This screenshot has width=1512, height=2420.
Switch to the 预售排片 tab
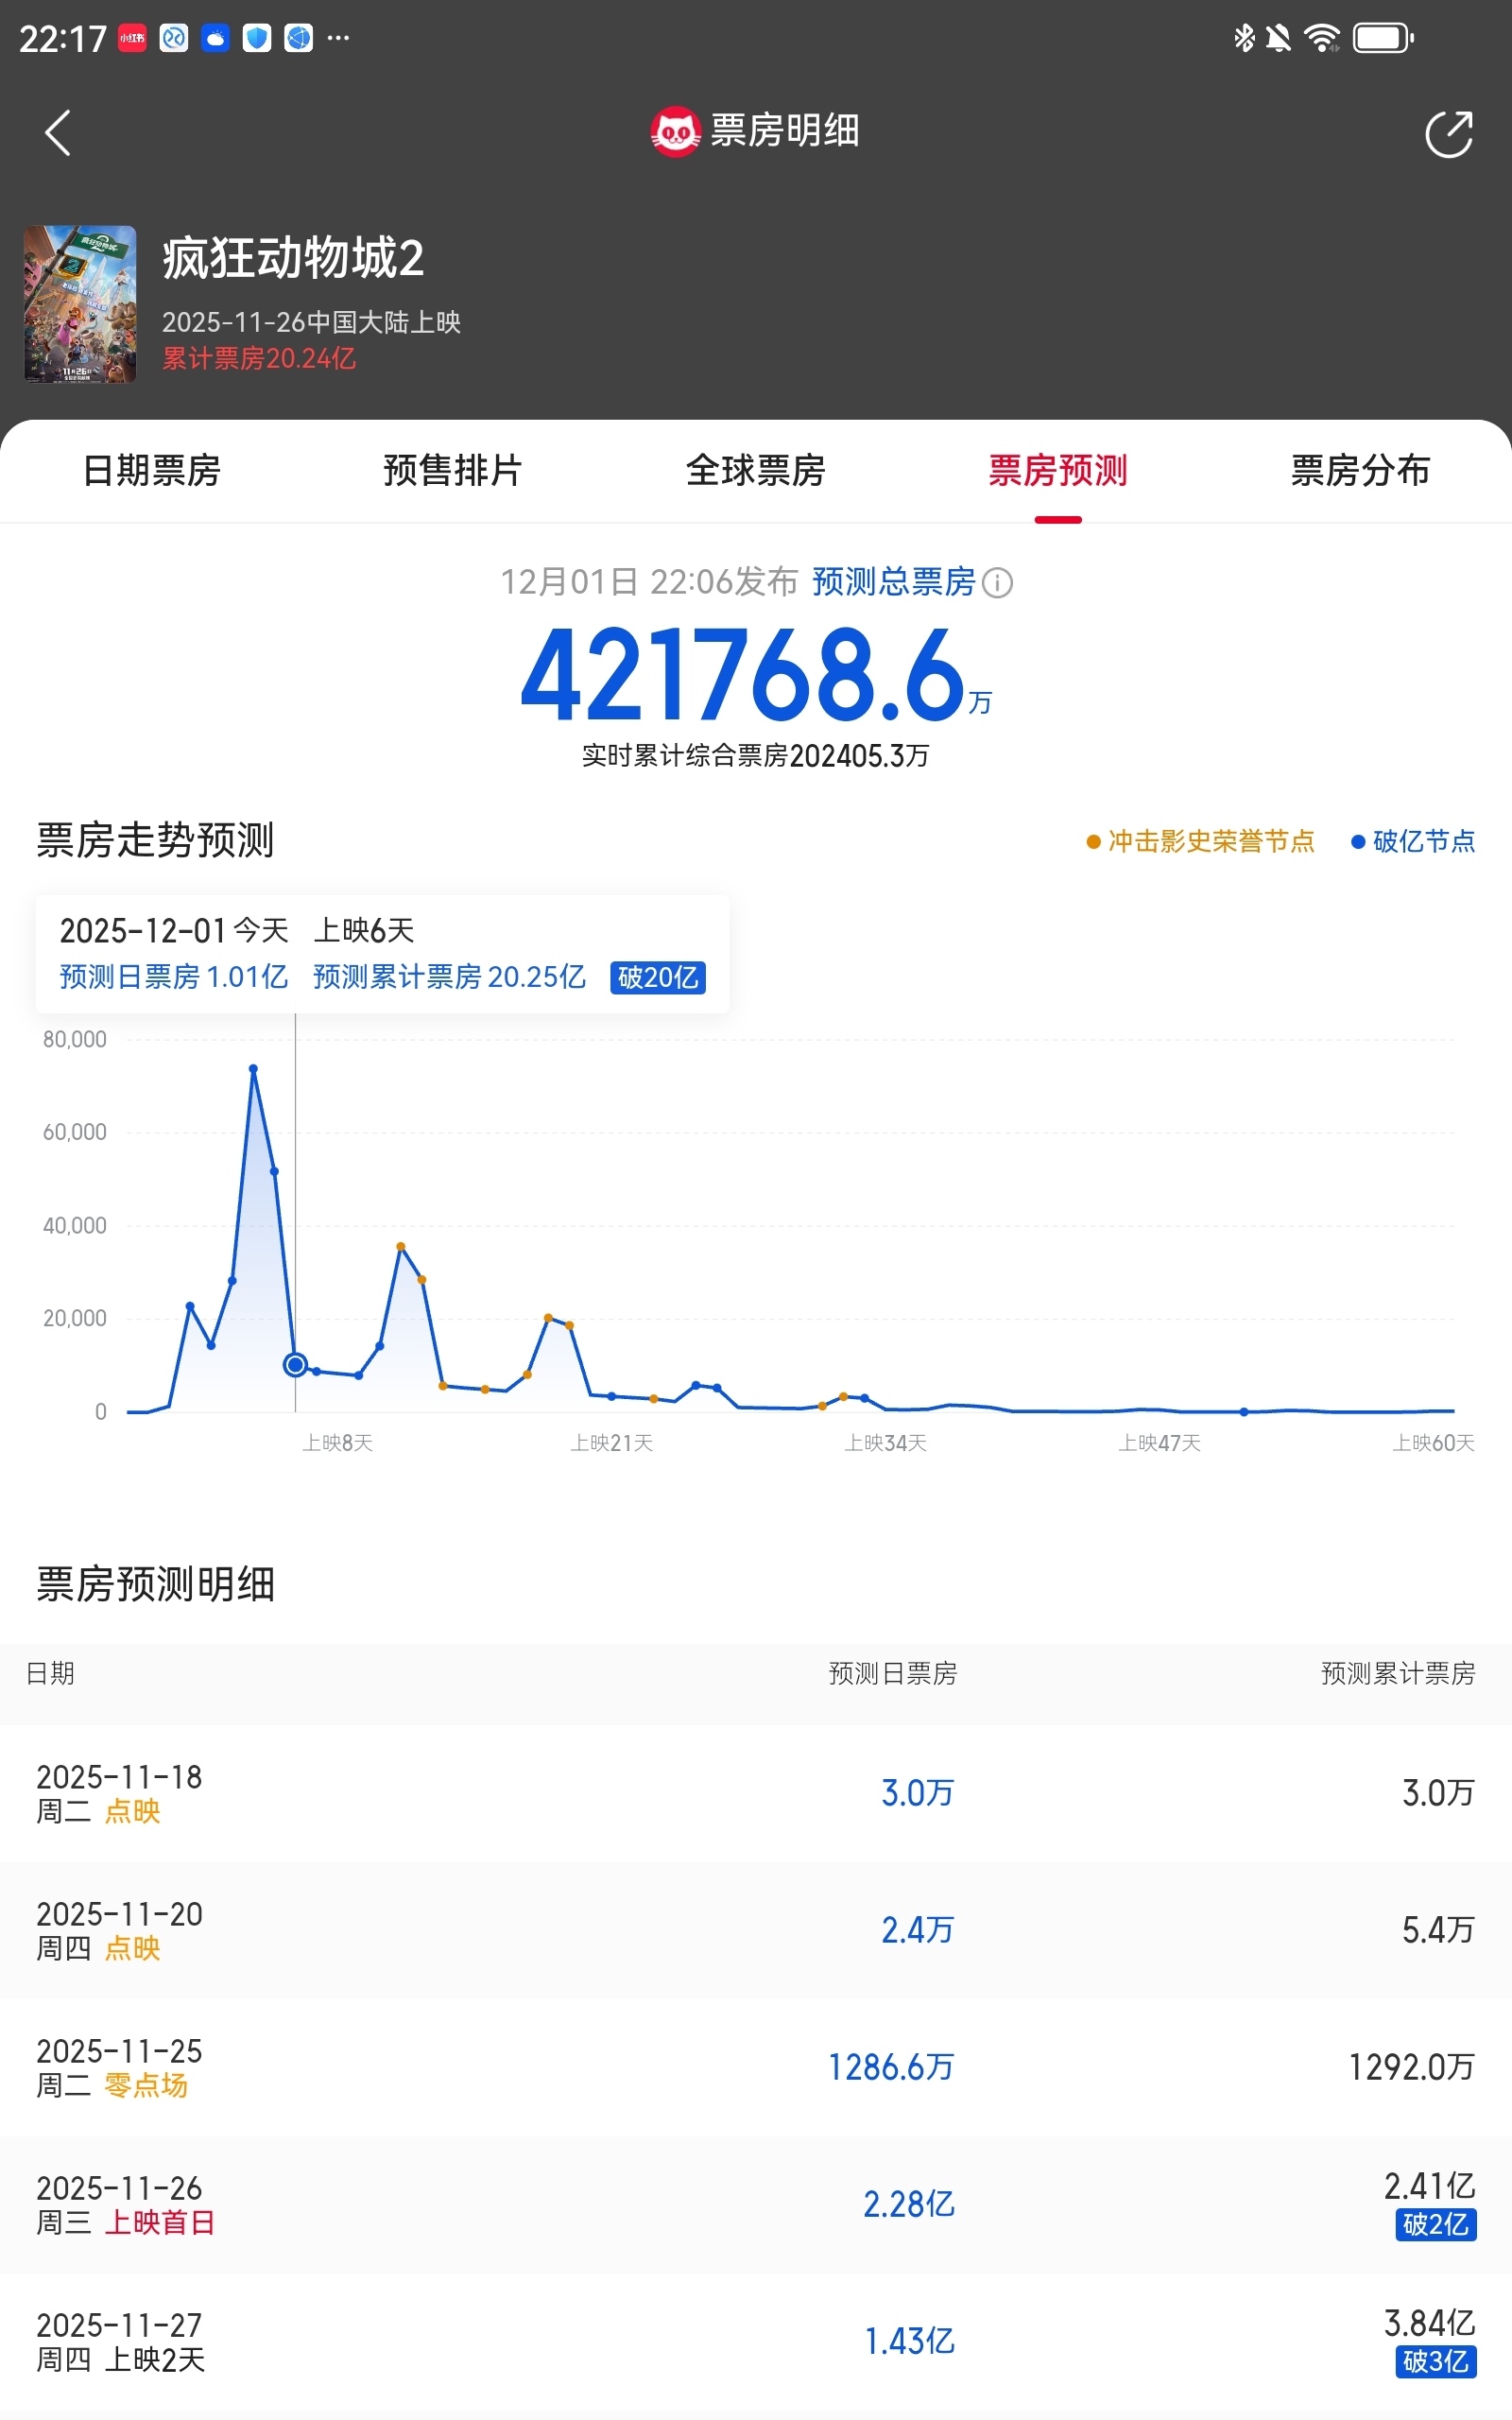pyautogui.click(x=453, y=470)
